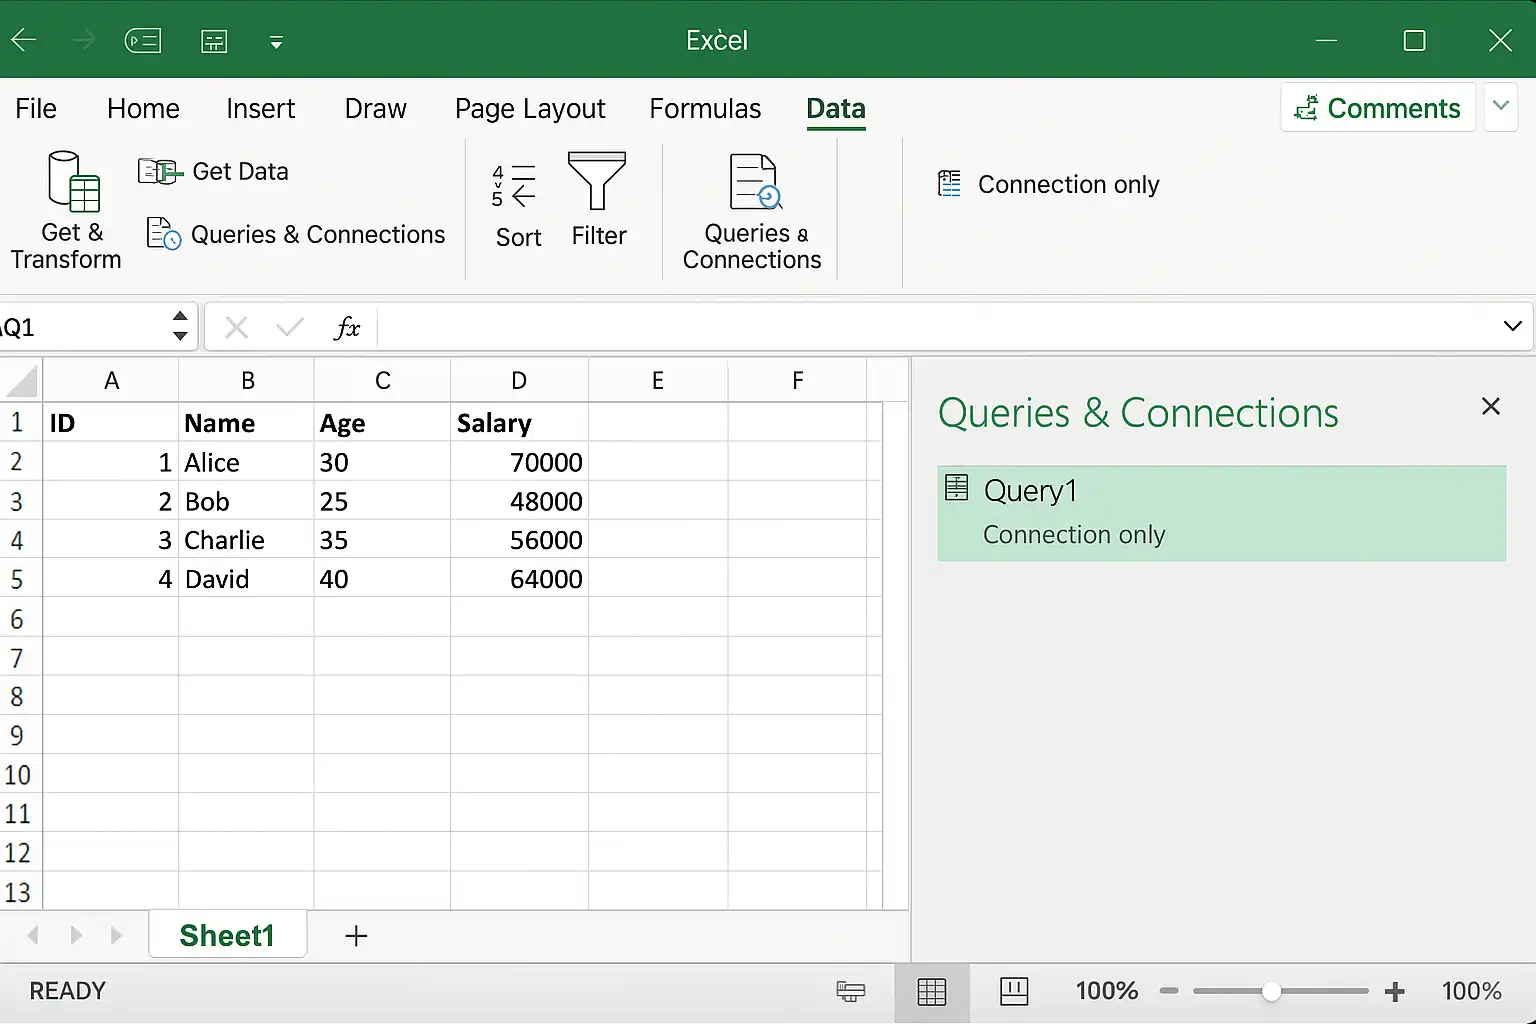Click the Comments button
The height and width of the screenshot is (1024, 1536).
(x=1378, y=108)
